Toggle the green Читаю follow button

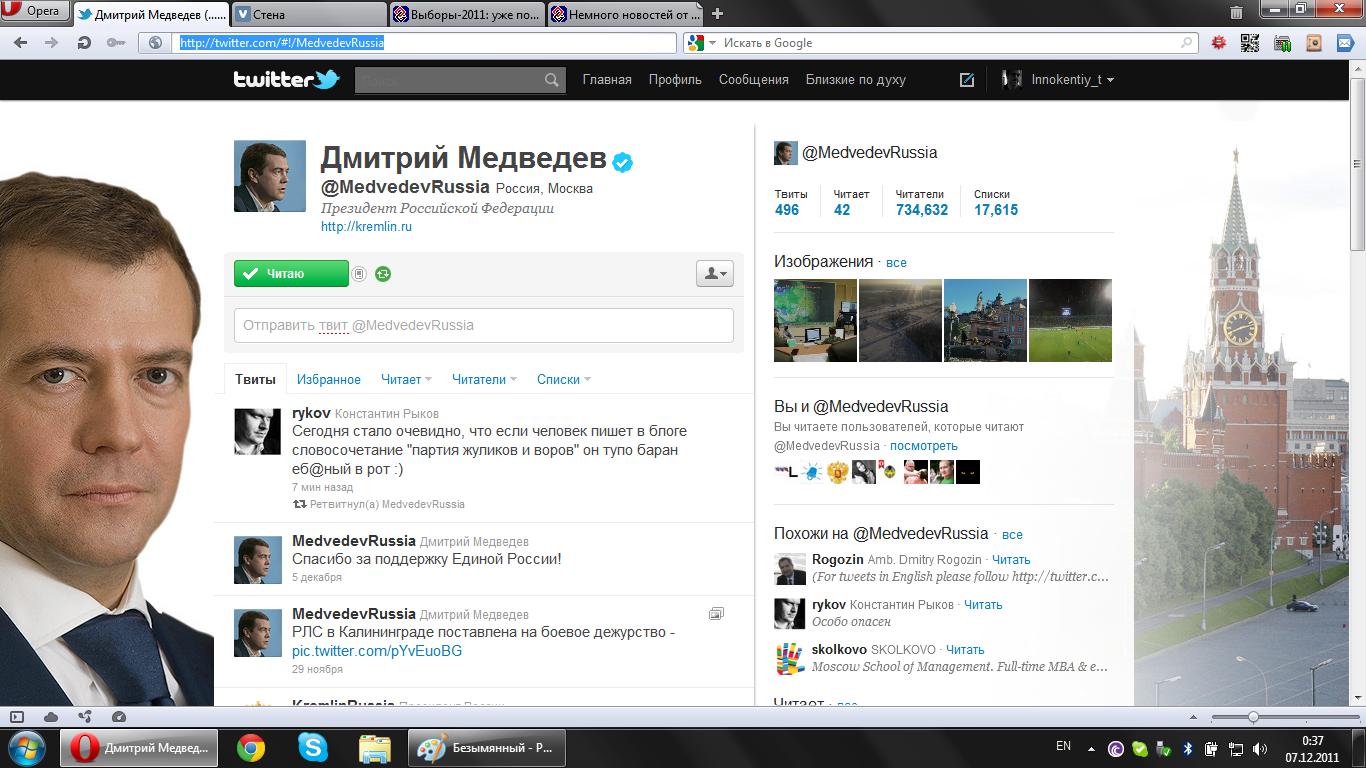tap(291, 274)
